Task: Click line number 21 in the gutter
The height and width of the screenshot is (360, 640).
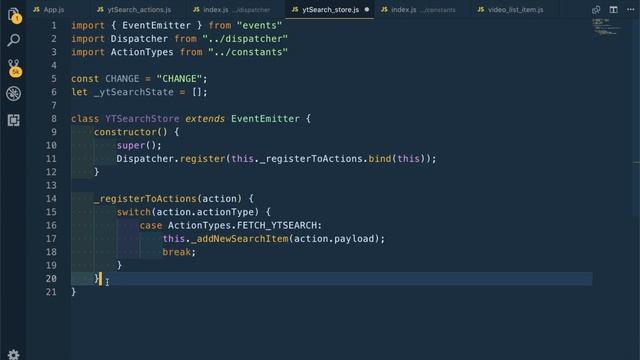Action: pyautogui.click(x=51, y=292)
